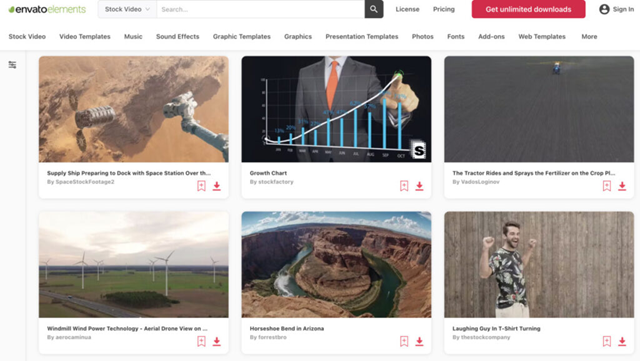Image resolution: width=640 pixels, height=361 pixels.
Task: Click the magnifier search button
Action: (x=374, y=9)
